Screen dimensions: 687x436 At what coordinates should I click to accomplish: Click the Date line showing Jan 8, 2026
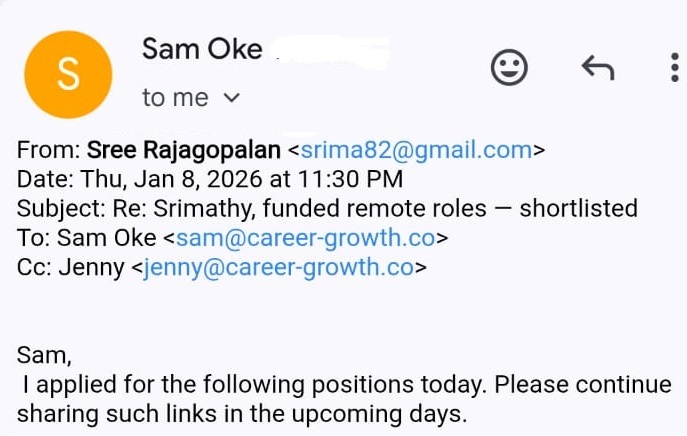pos(210,181)
